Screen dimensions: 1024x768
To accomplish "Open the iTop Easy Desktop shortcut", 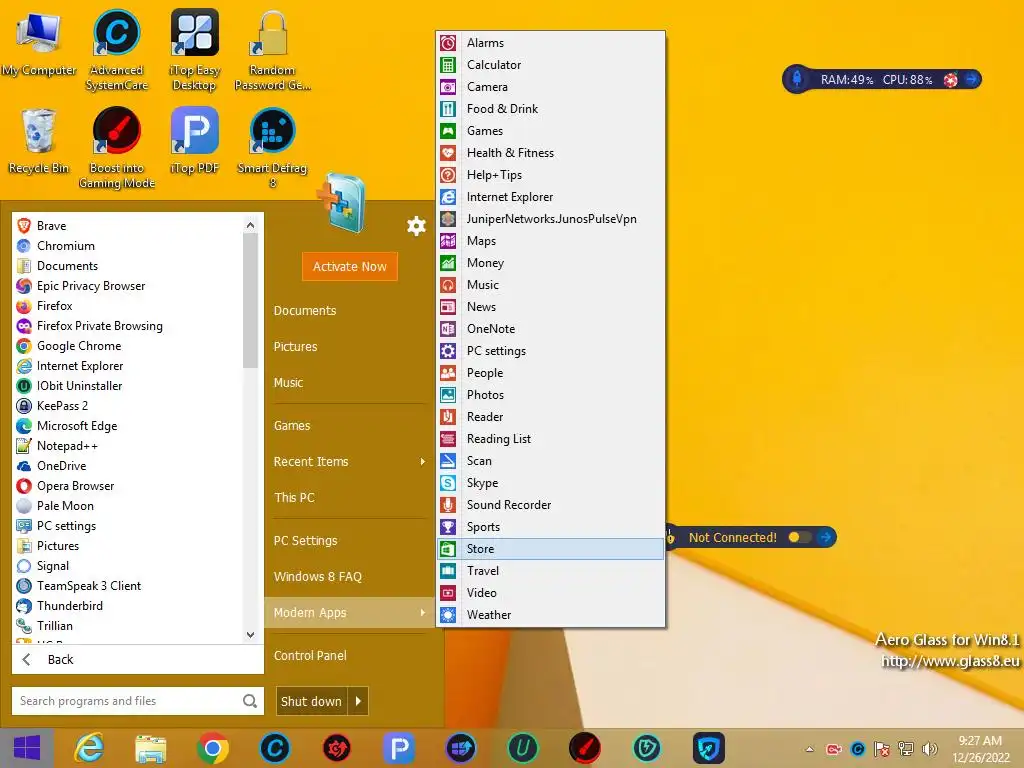I will pos(195,50).
